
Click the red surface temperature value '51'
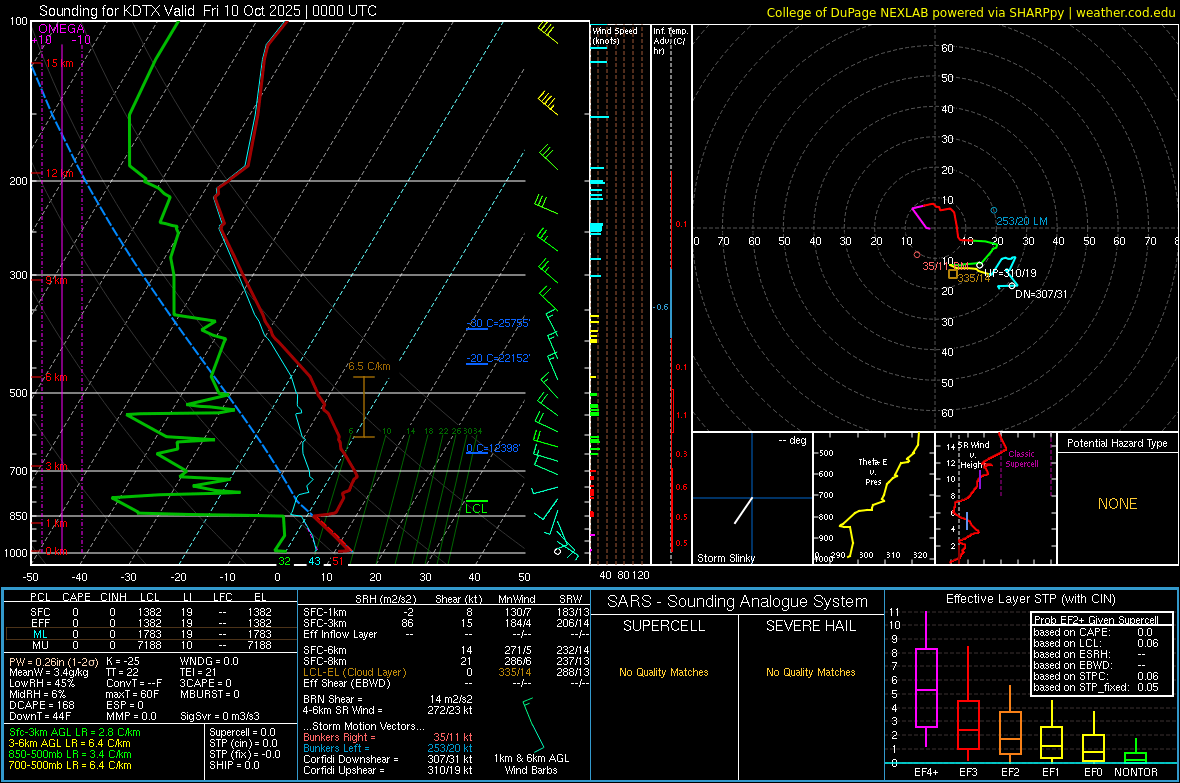338,561
